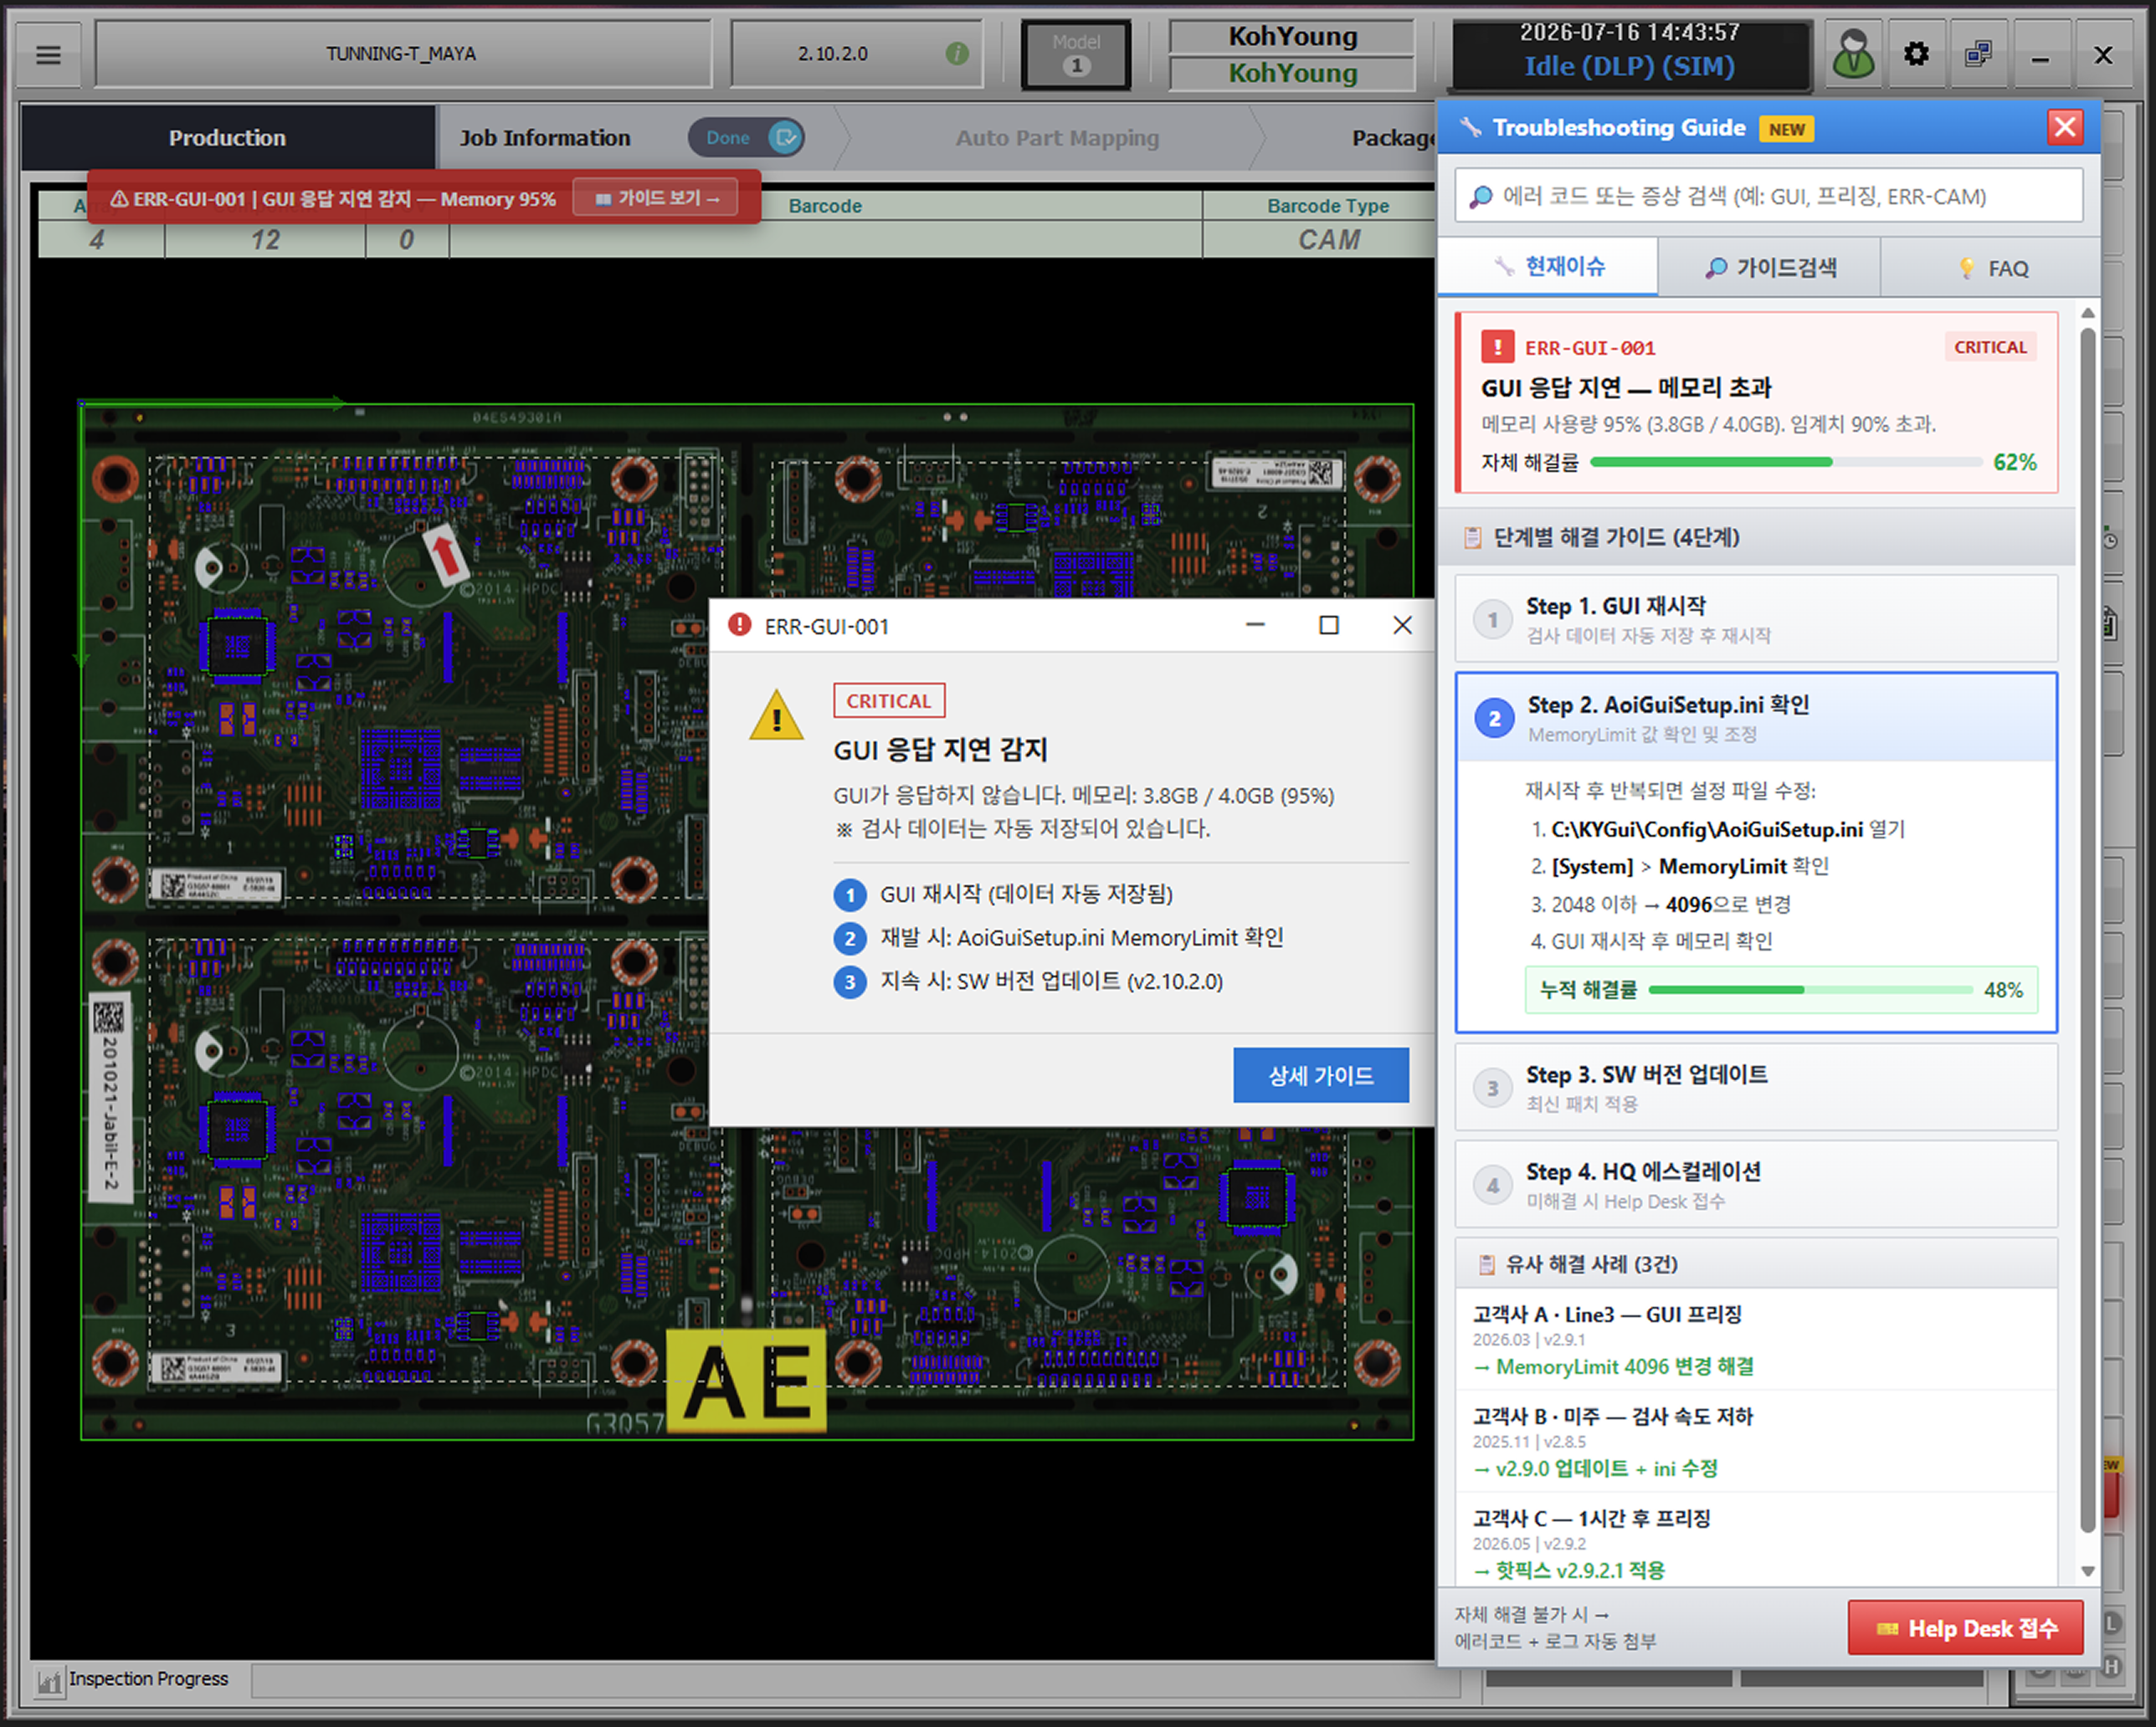Image resolution: width=2156 pixels, height=1727 pixels.
Task: Click the Idle (DLP) (SIM) status display
Action: (x=1629, y=66)
